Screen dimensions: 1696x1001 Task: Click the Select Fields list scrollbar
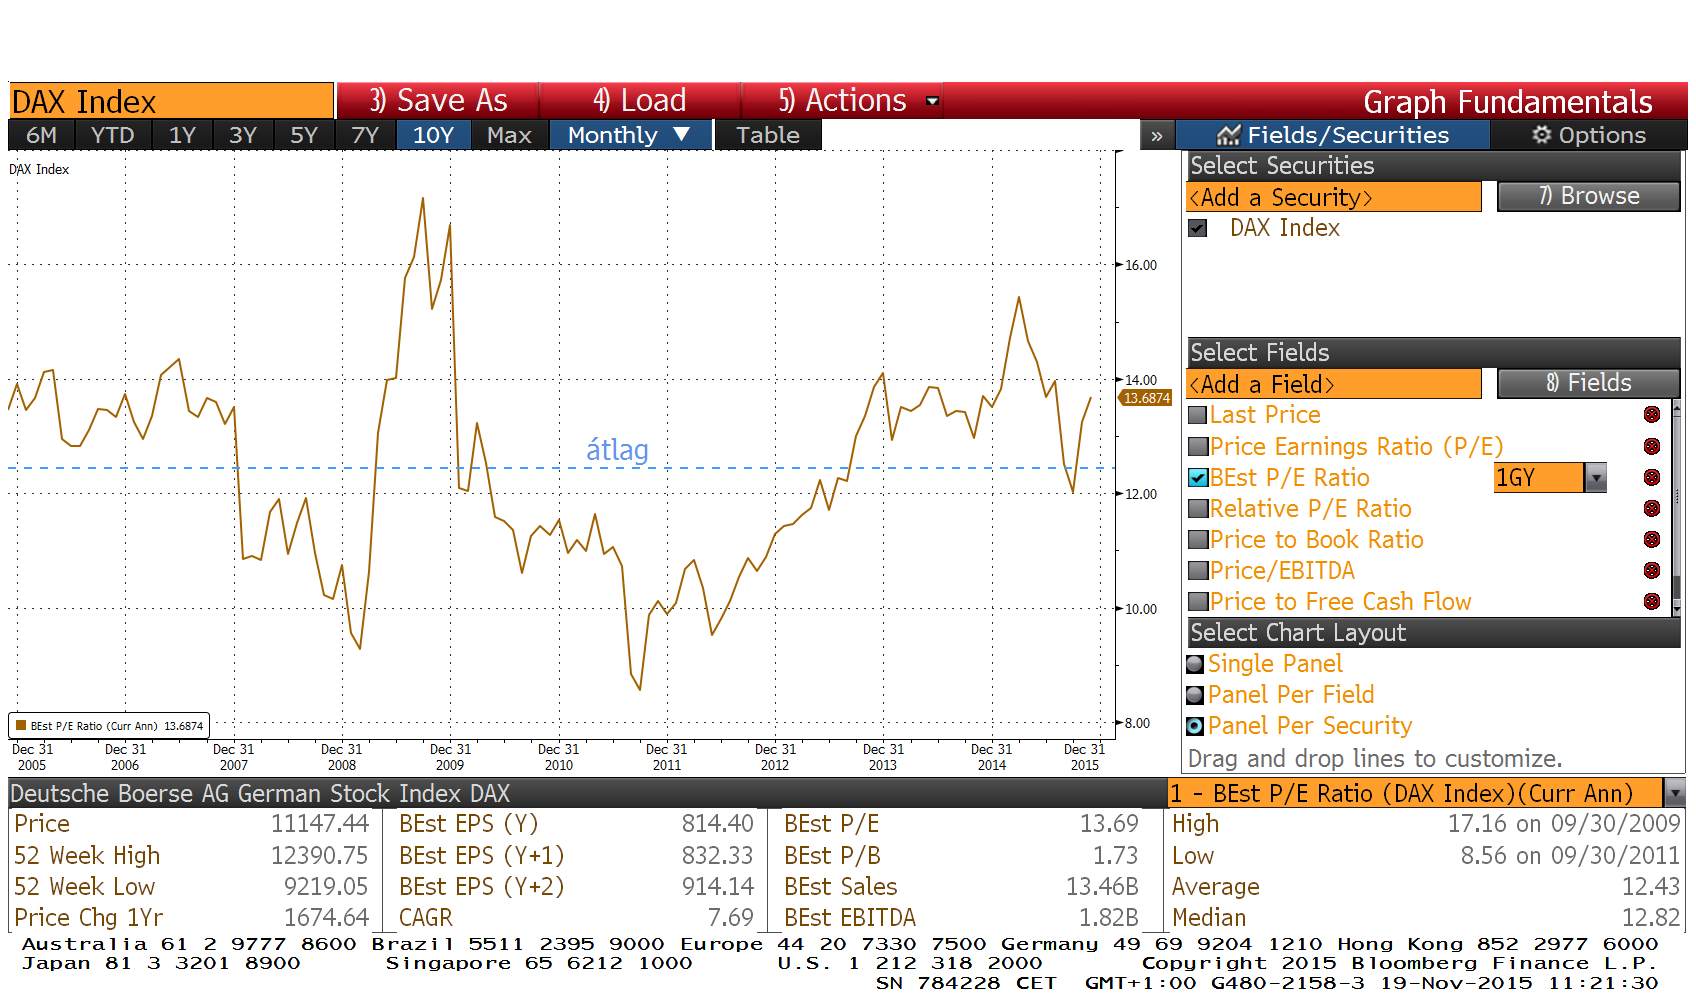(x=1677, y=508)
